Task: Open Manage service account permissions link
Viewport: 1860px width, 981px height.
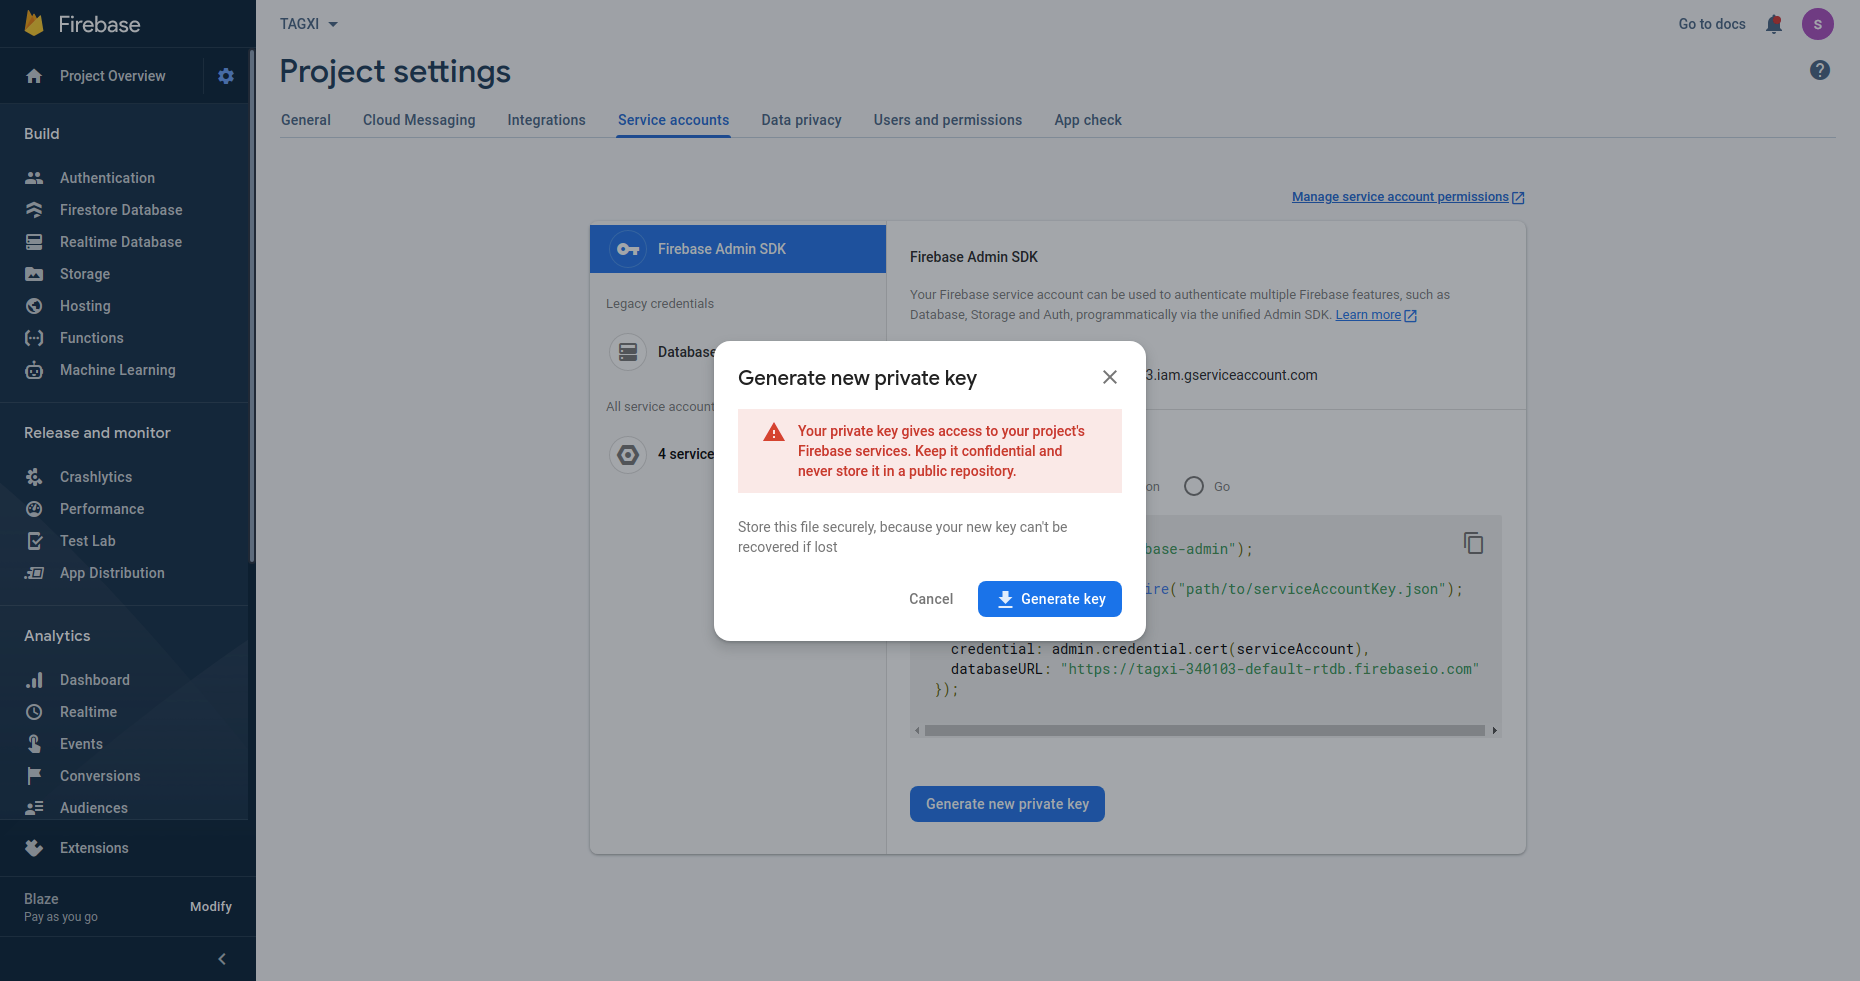Action: point(1400,197)
